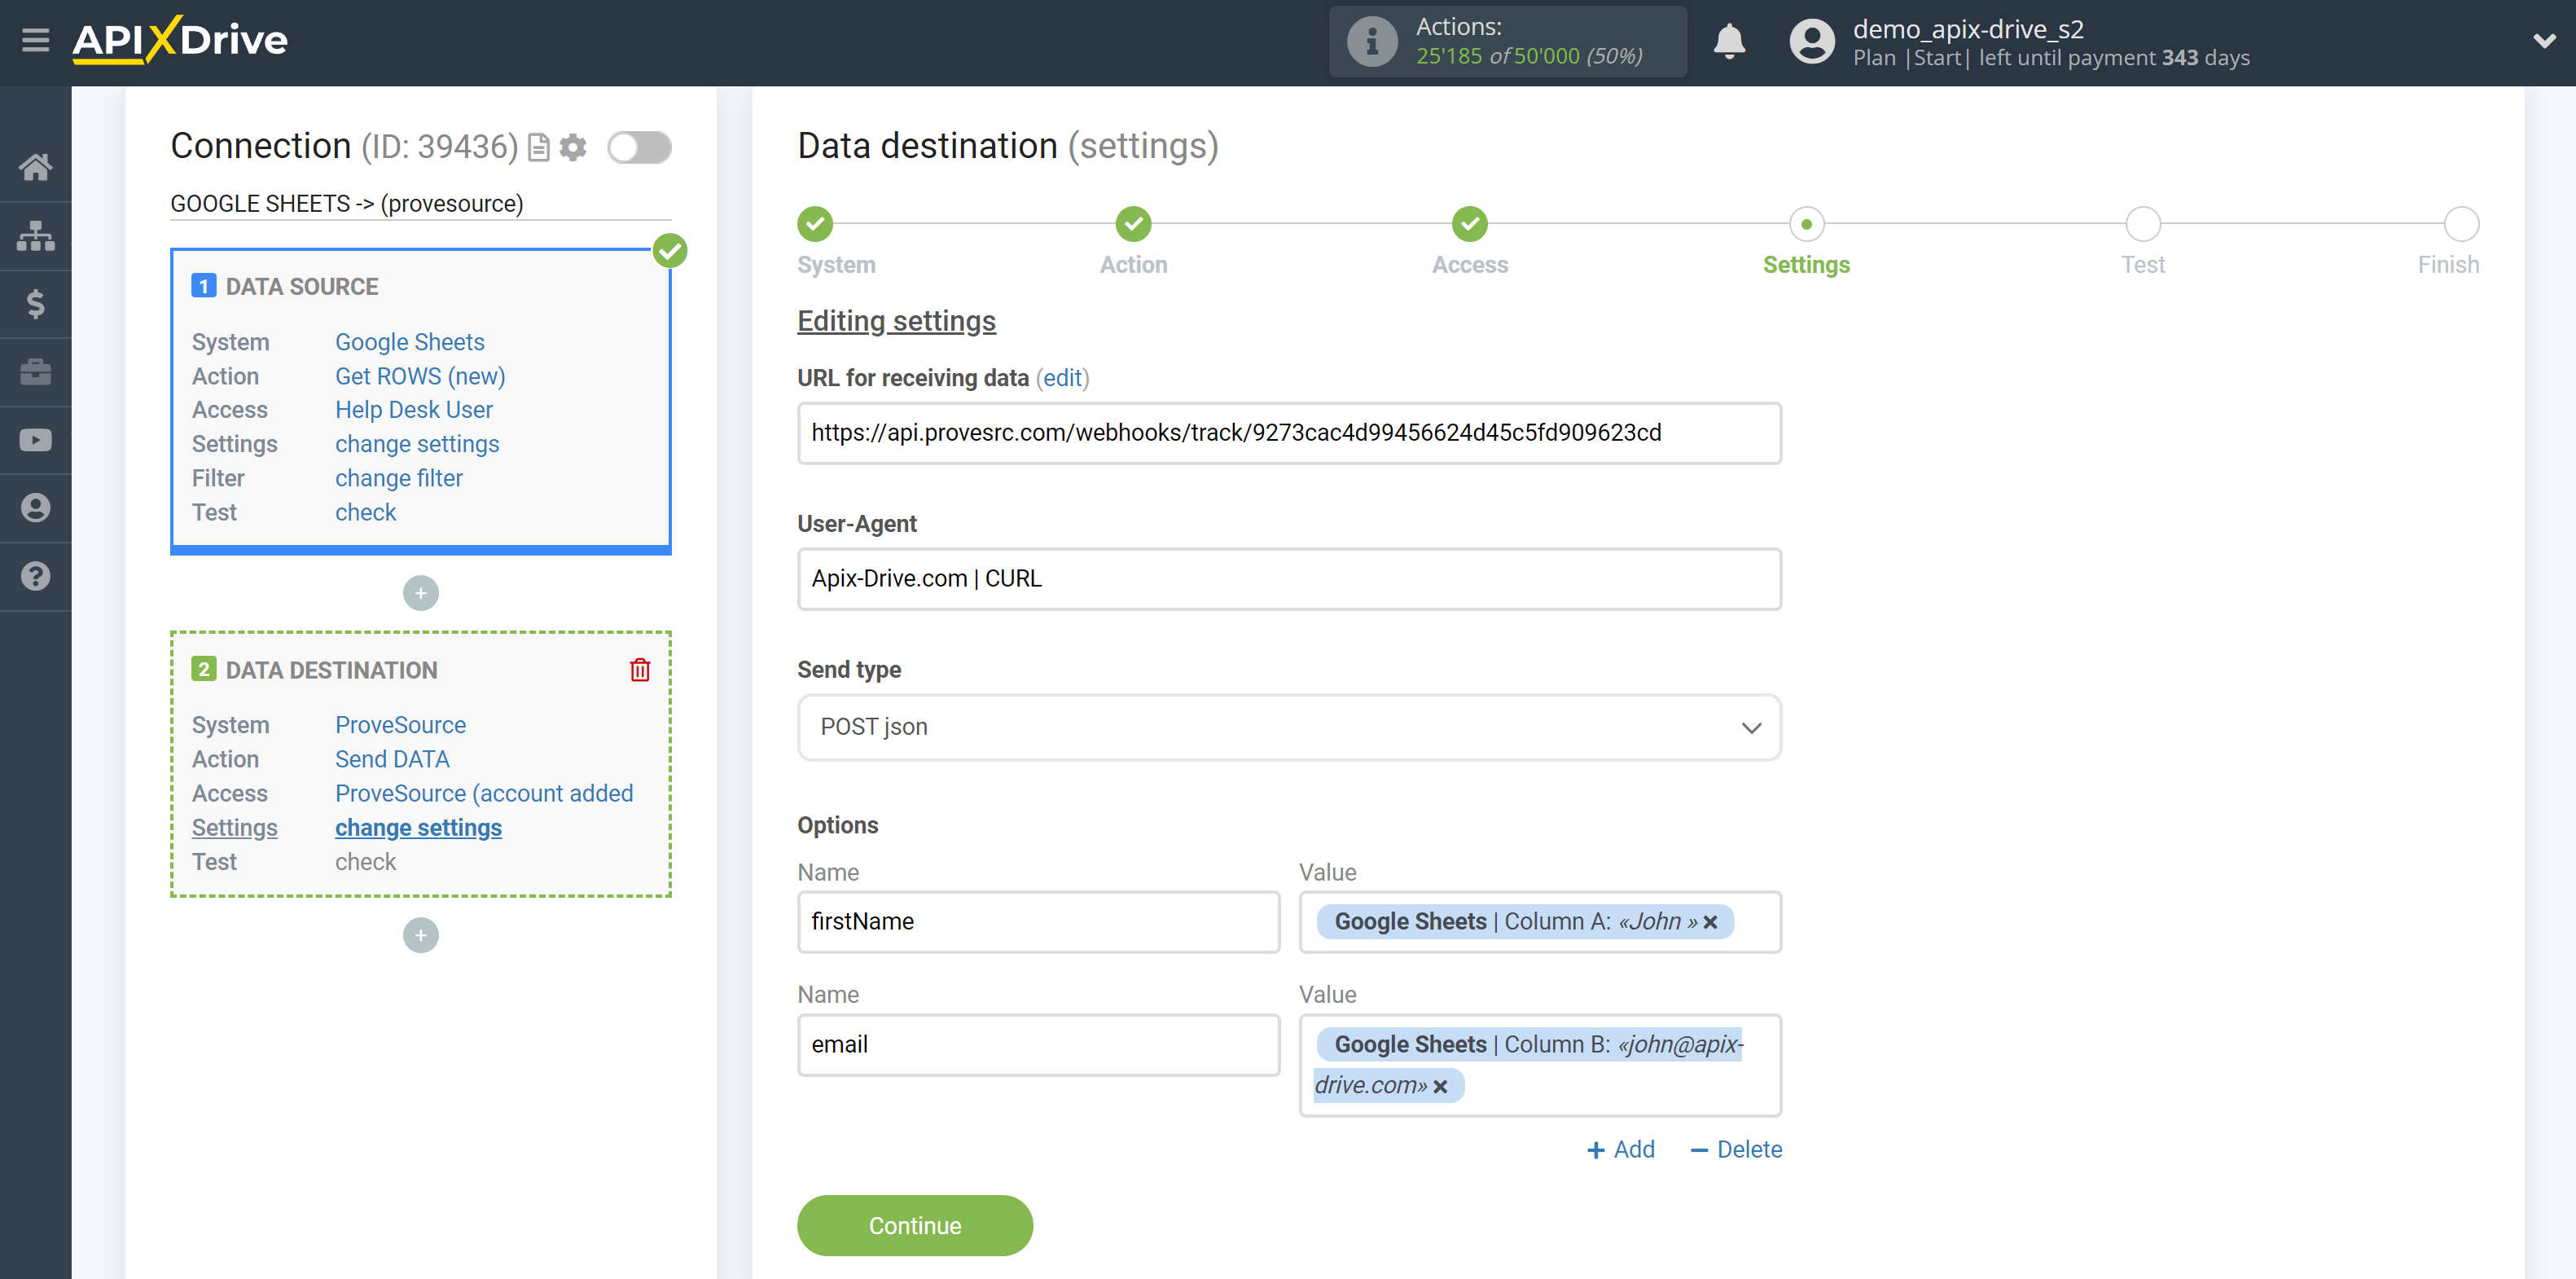The image size is (2576, 1279).
Task: Add step between source and destination
Action: pos(421,593)
